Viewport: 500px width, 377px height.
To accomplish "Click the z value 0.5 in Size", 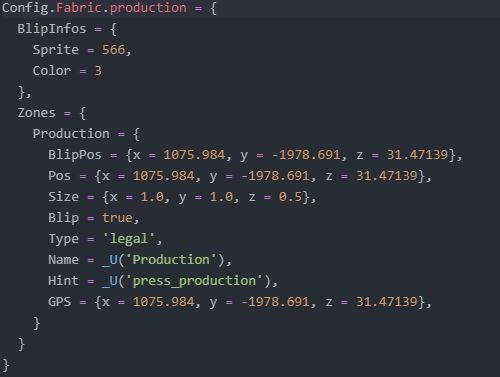I will click(290, 197).
